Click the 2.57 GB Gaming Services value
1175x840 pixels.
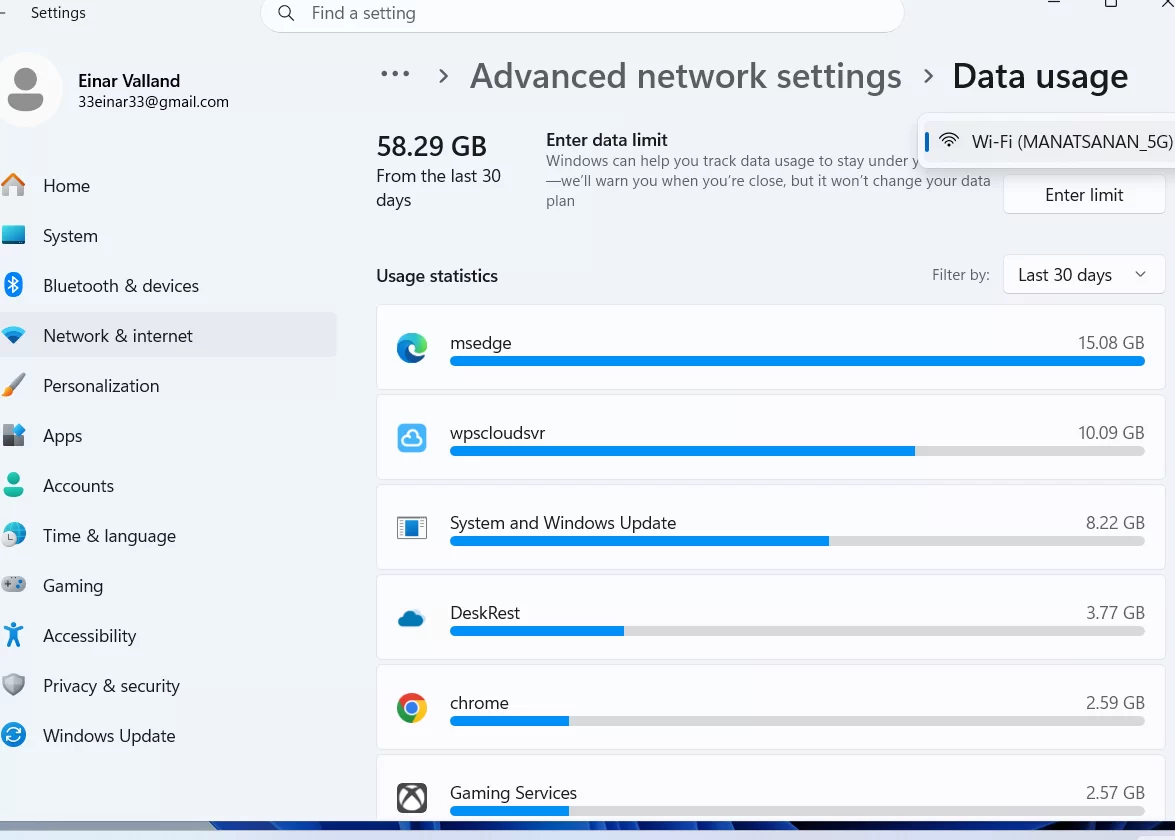1115,792
